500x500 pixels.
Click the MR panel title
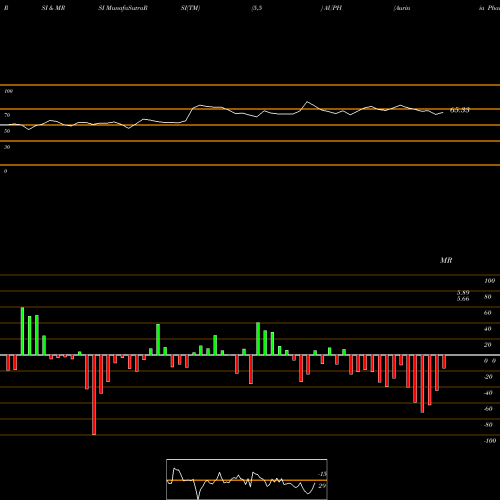coord(446,260)
